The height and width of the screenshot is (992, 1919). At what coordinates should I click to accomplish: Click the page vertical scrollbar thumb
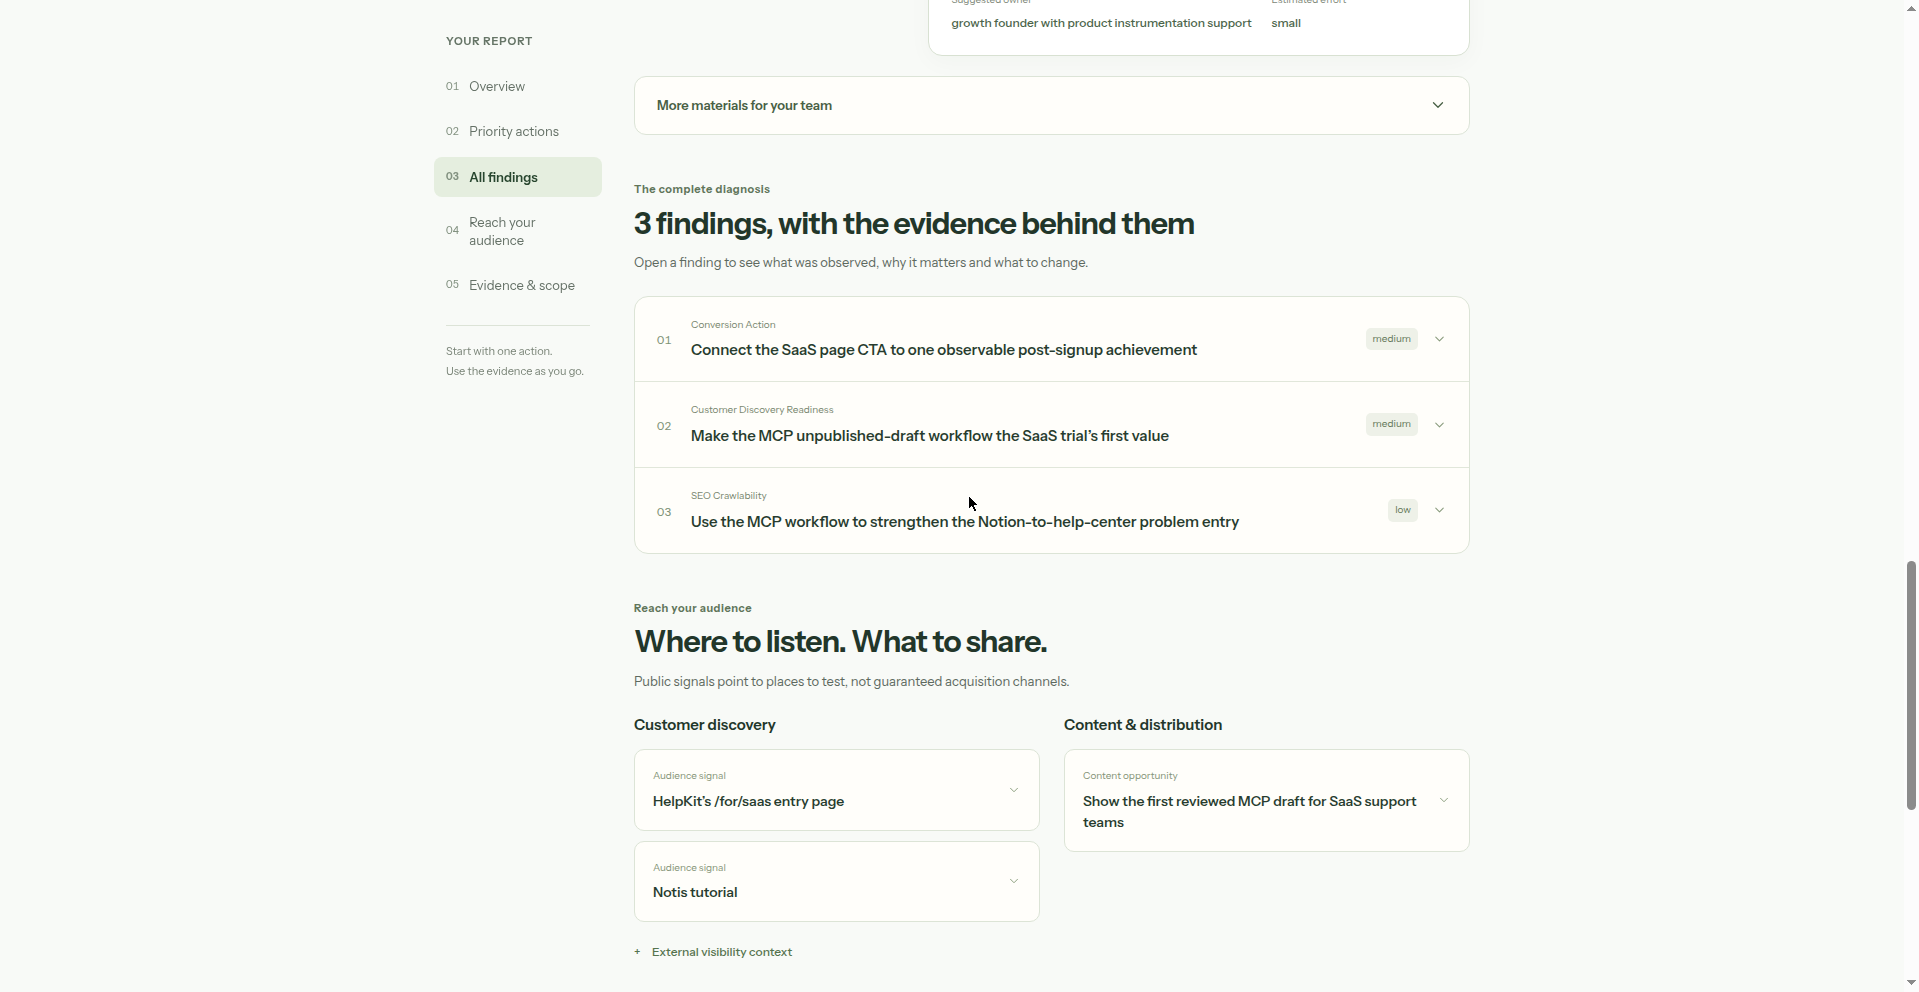(1911, 685)
